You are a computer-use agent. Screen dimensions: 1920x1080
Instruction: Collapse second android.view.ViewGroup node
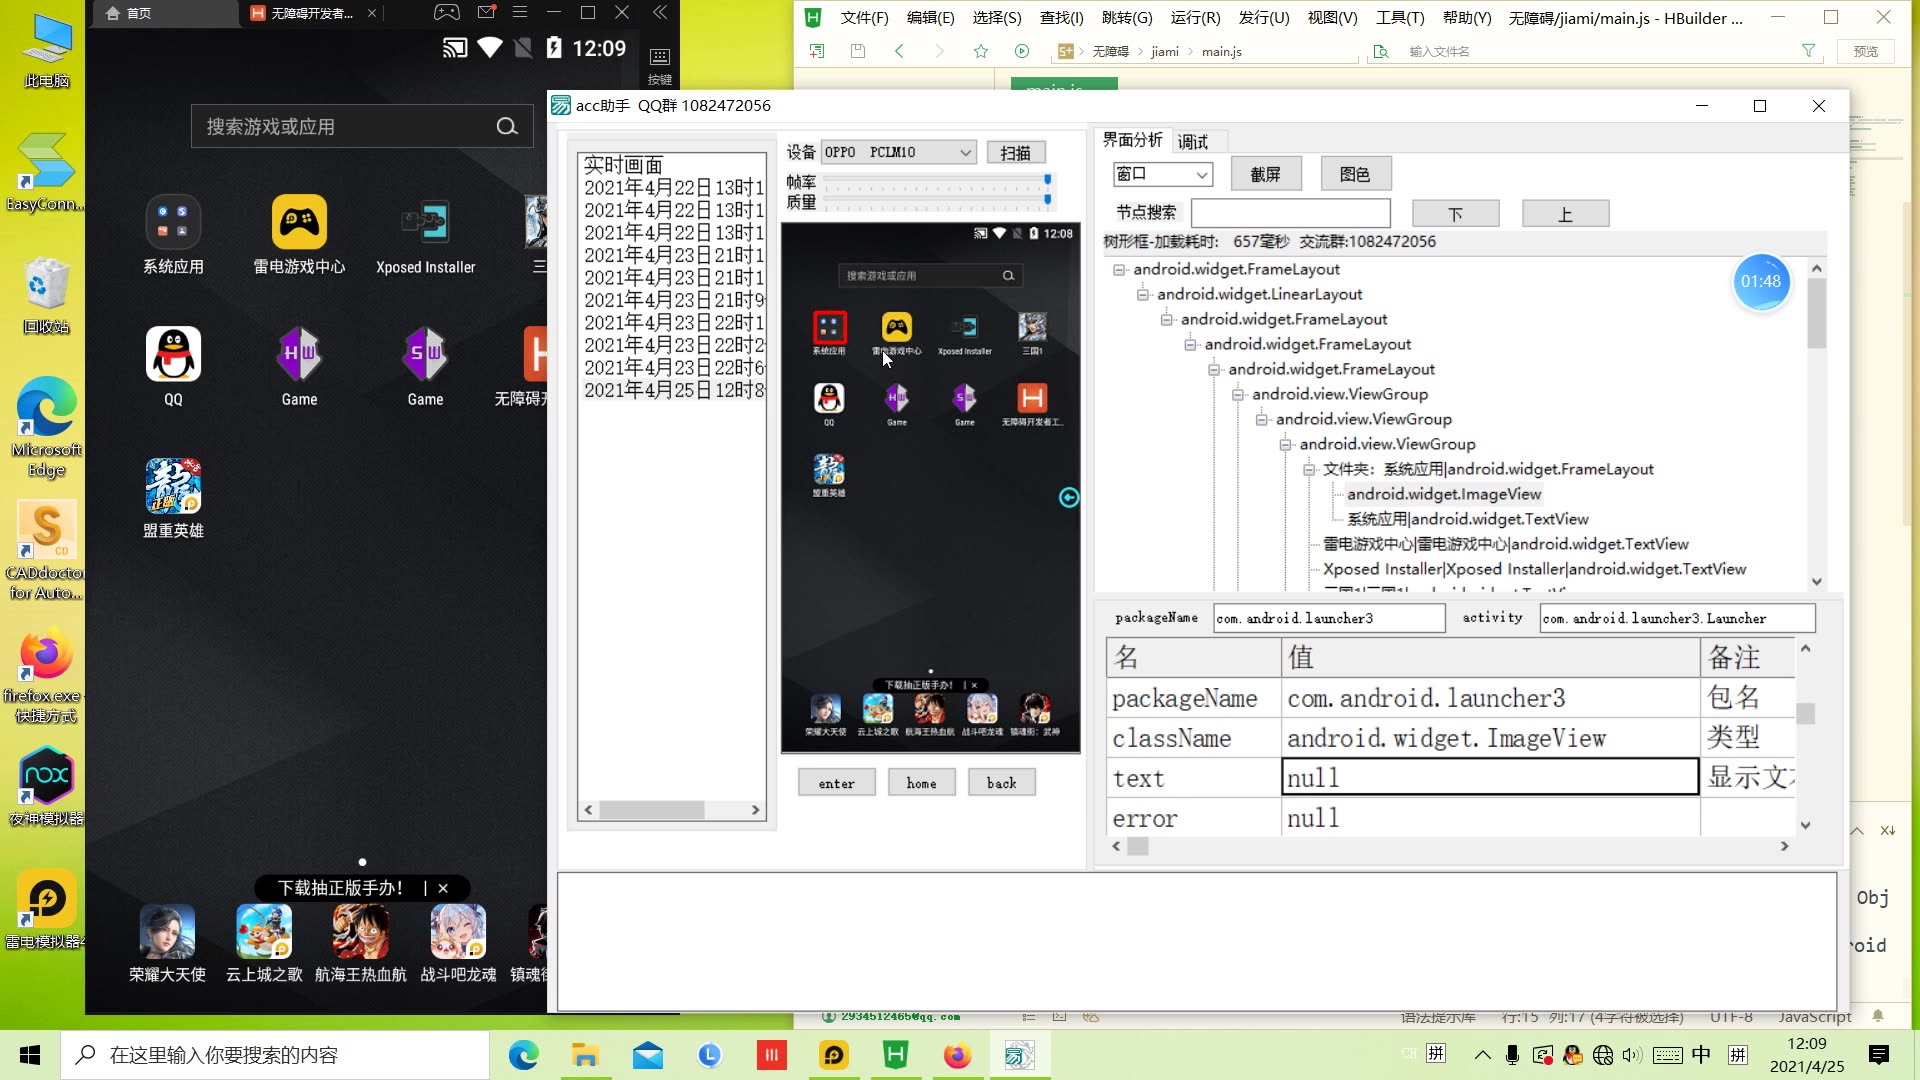click(x=1262, y=419)
